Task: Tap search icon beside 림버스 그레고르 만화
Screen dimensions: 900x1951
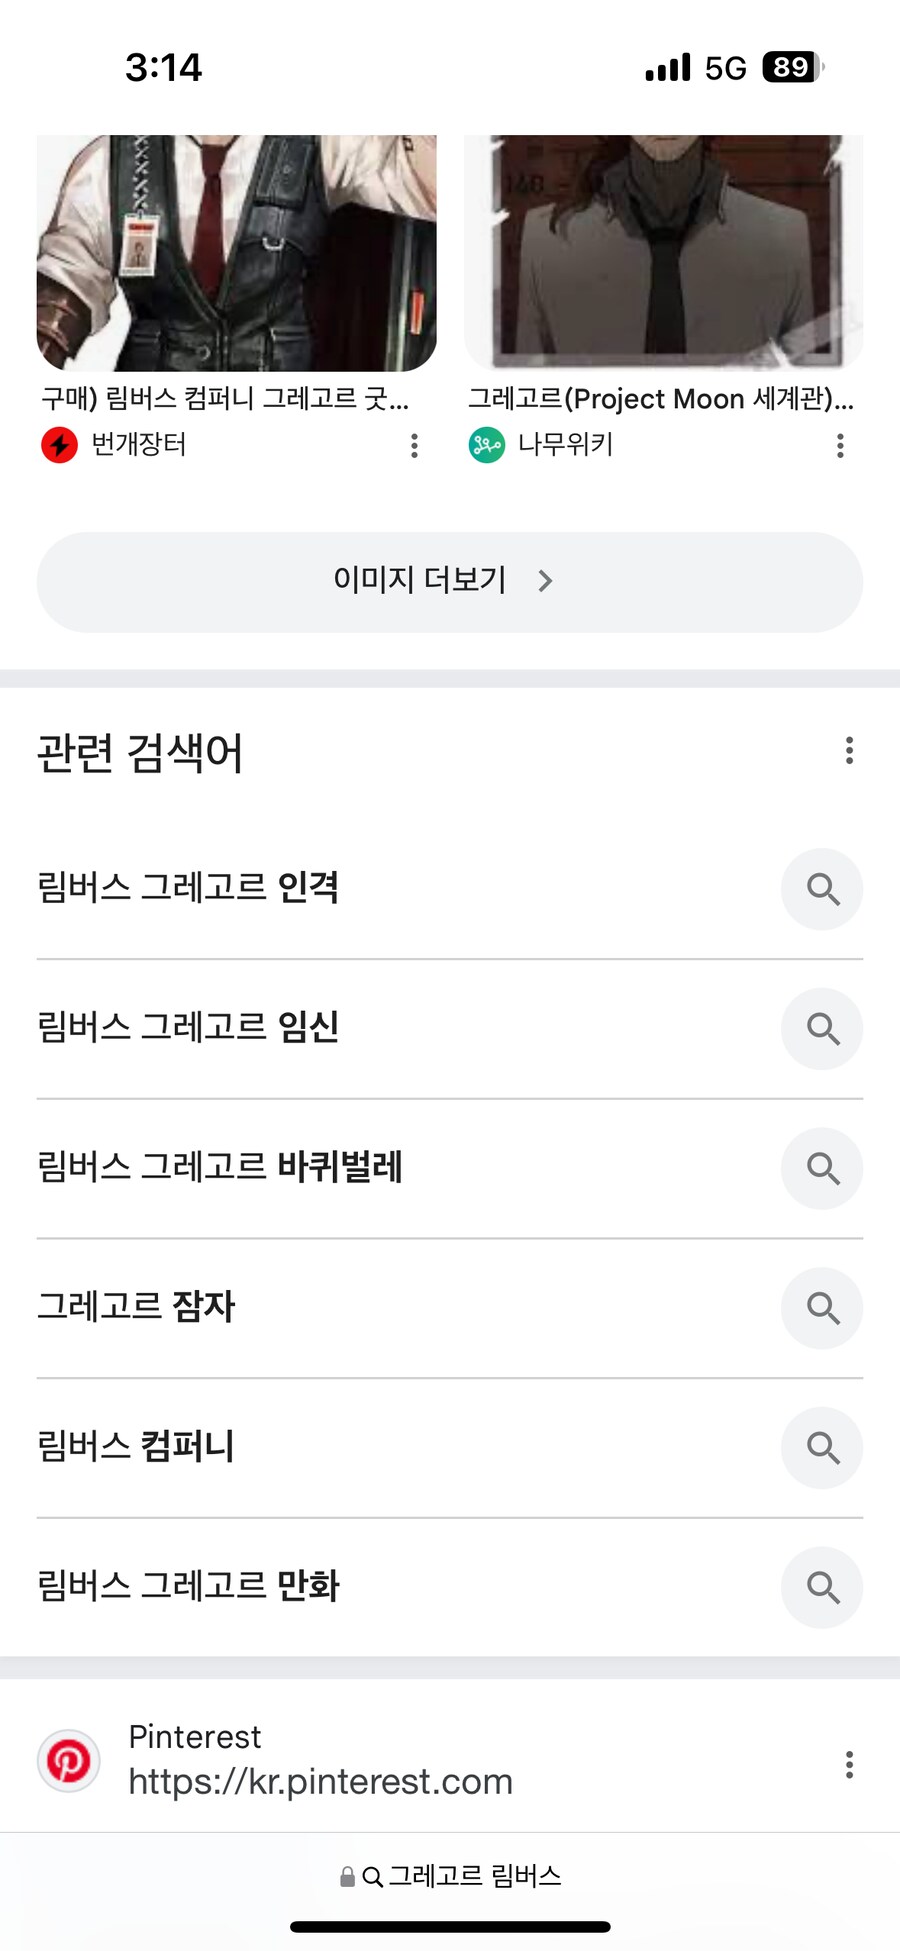Action: tap(822, 1587)
